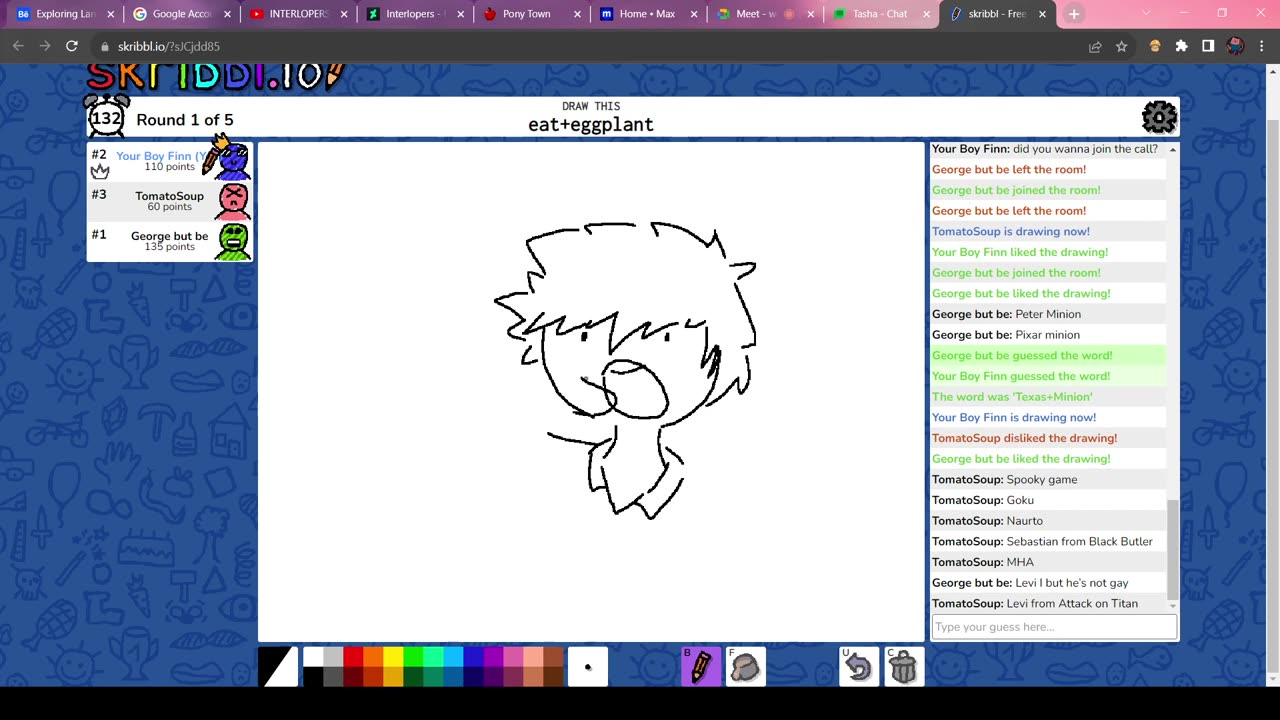Open the brush size selector
The width and height of the screenshot is (1280, 720).
588,667
